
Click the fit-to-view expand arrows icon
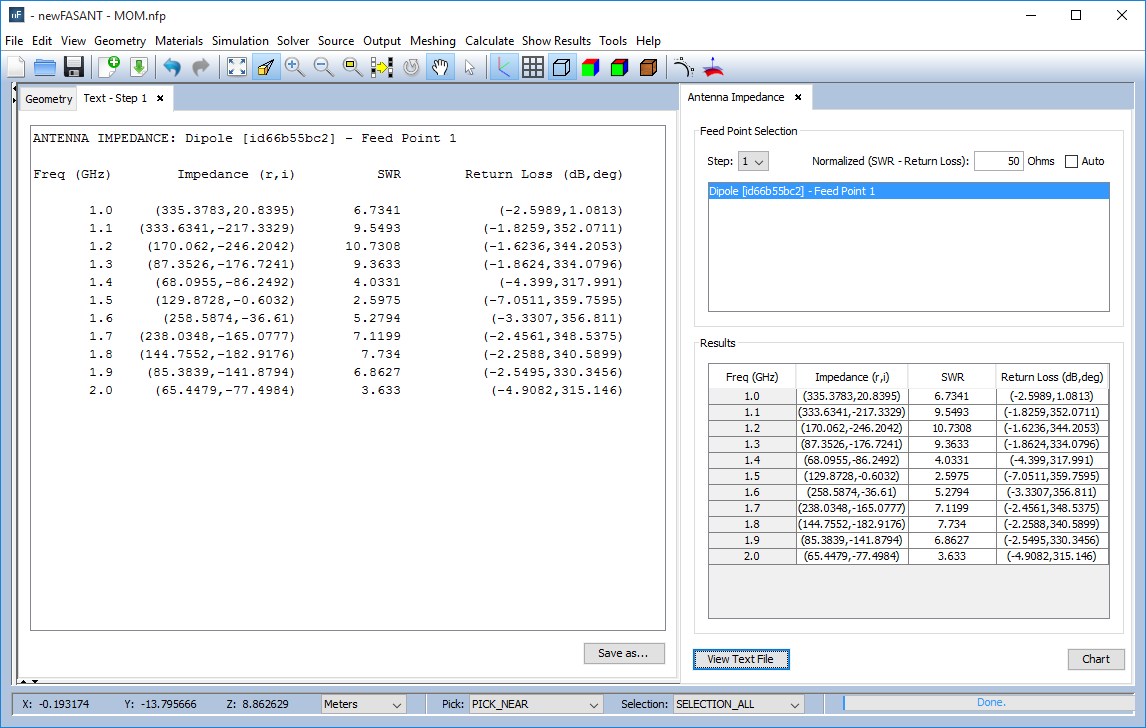coord(237,67)
